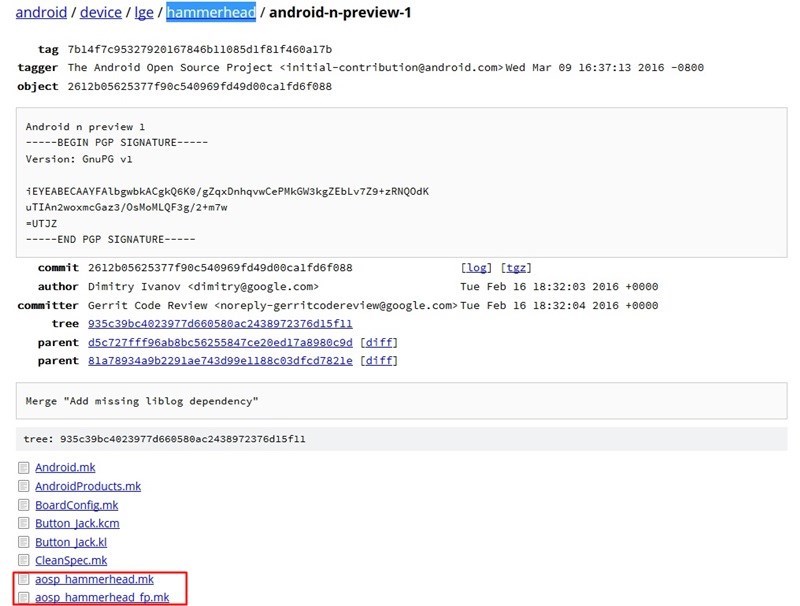Click author Dimitry Ivanov's name and email
The image size is (800, 606).
203,287
